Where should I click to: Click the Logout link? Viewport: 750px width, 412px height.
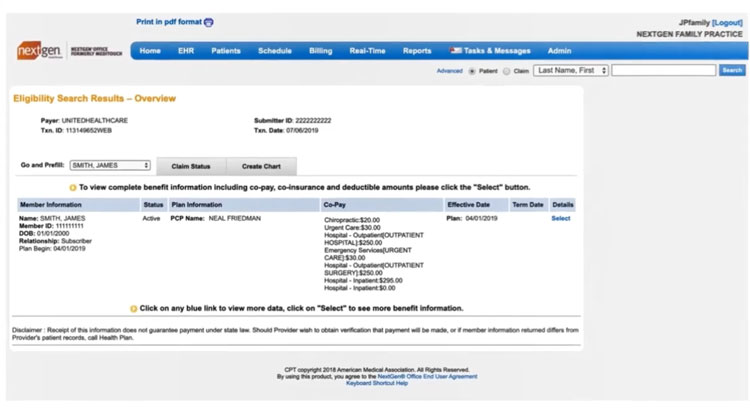pyautogui.click(x=726, y=22)
